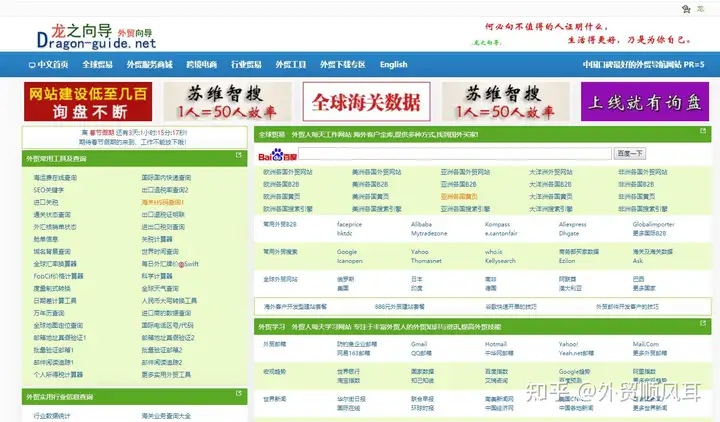
Task: Open the external-link icon on 外贸实用行业信息 panel header
Action: pos(238,394)
